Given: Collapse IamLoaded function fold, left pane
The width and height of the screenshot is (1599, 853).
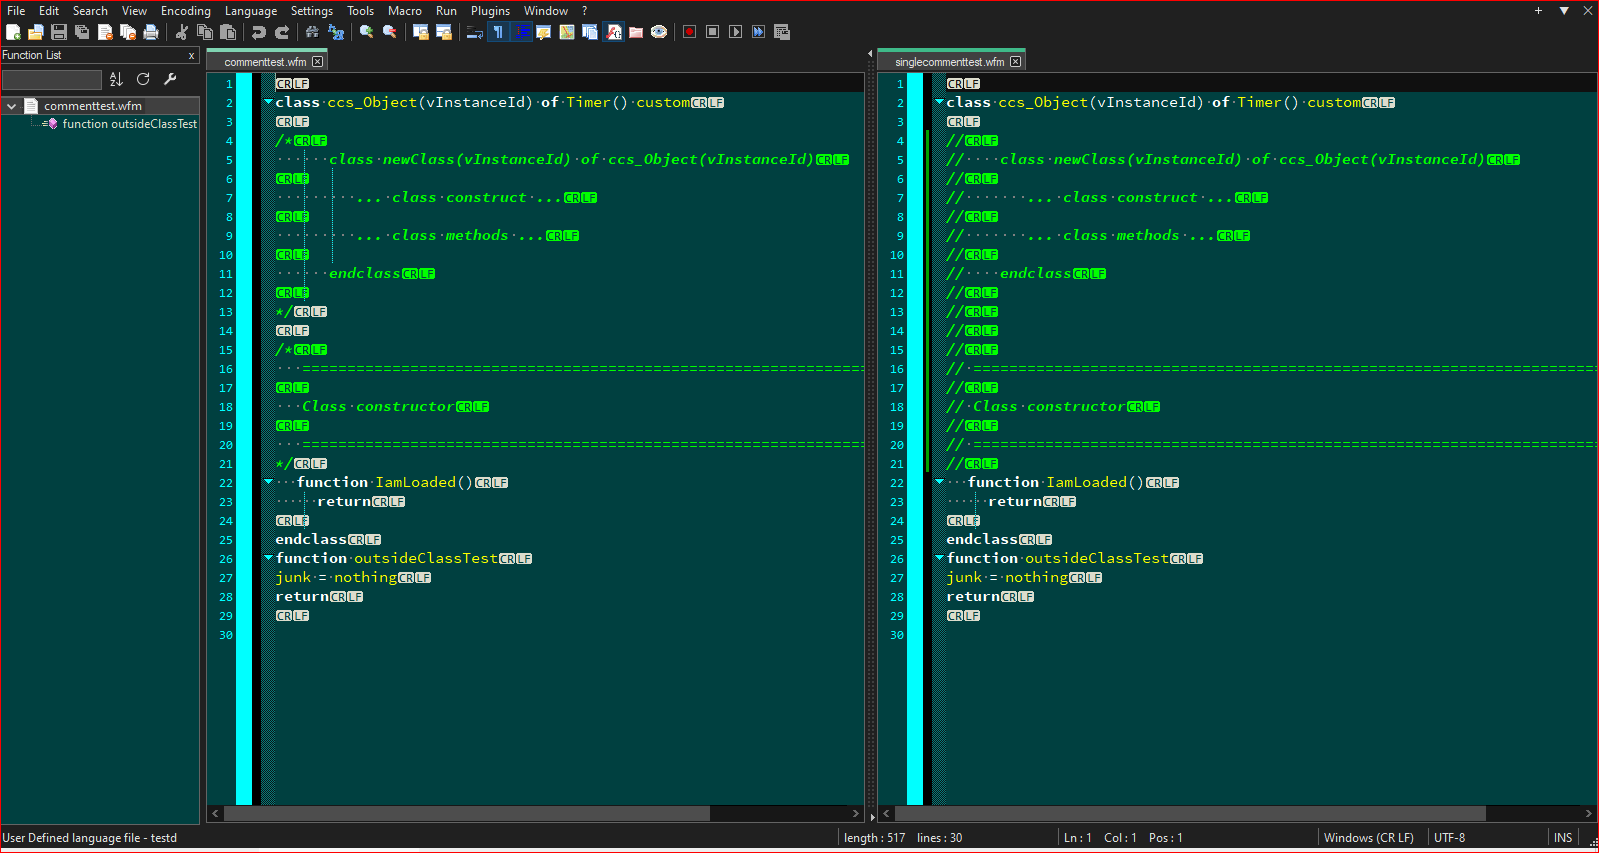Looking at the screenshot, I should point(268,482).
